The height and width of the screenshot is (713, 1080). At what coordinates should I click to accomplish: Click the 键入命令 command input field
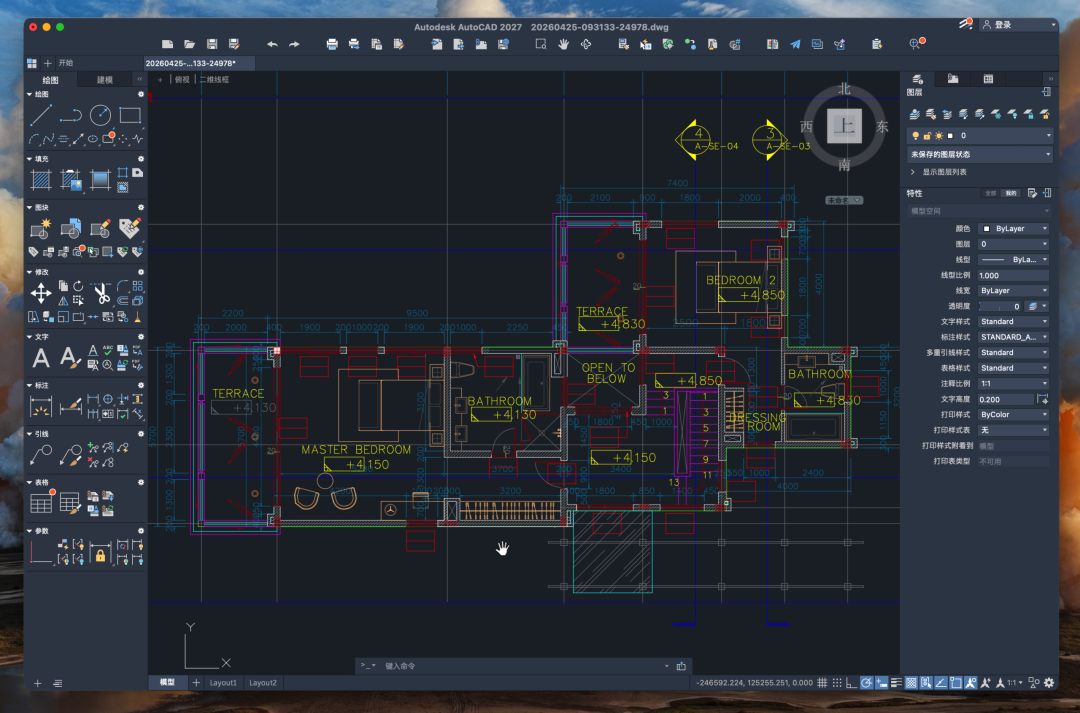pos(522,666)
